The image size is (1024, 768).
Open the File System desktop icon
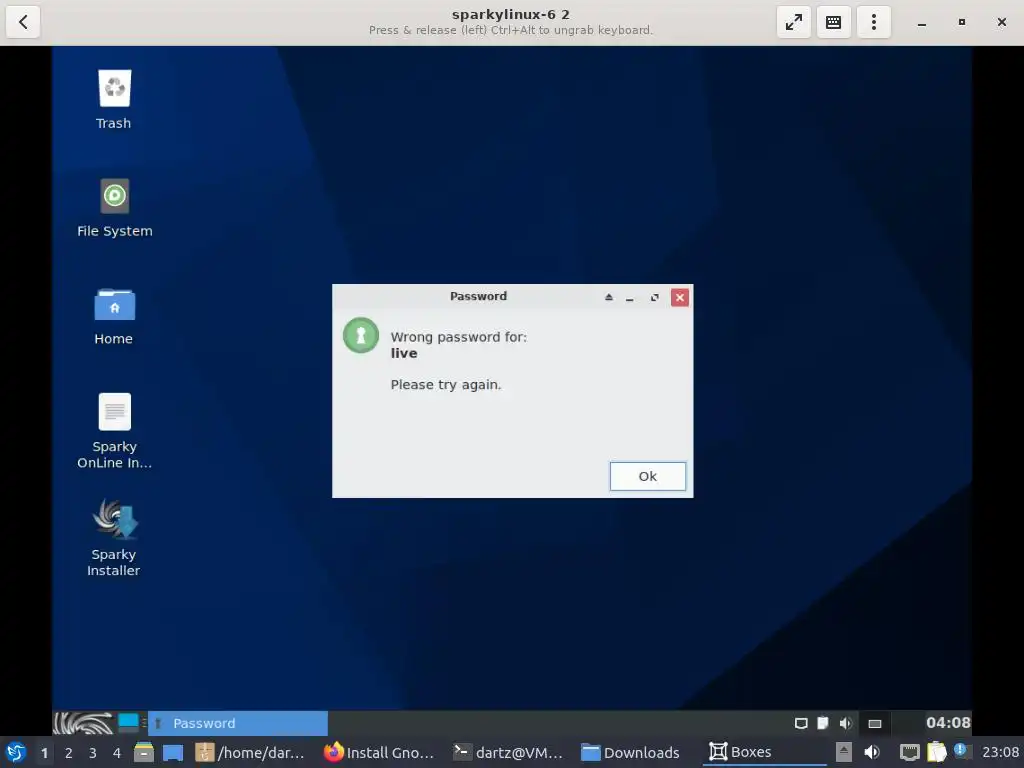pos(114,208)
